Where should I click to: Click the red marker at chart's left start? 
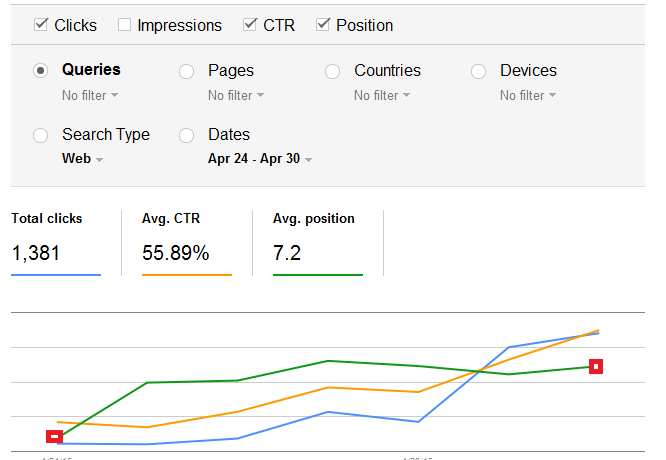tap(55, 436)
